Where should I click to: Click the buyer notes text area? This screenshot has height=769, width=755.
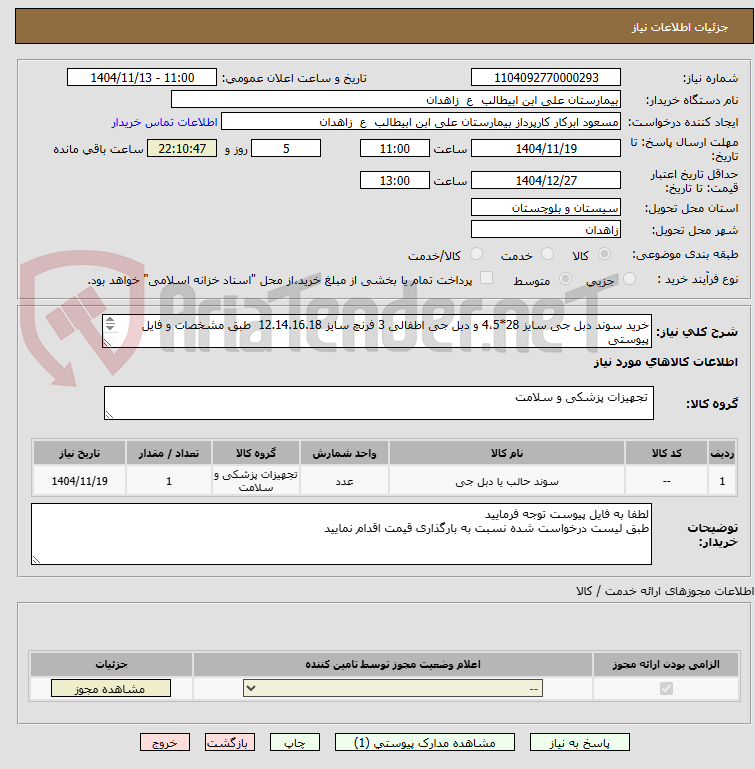pos(341,534)
